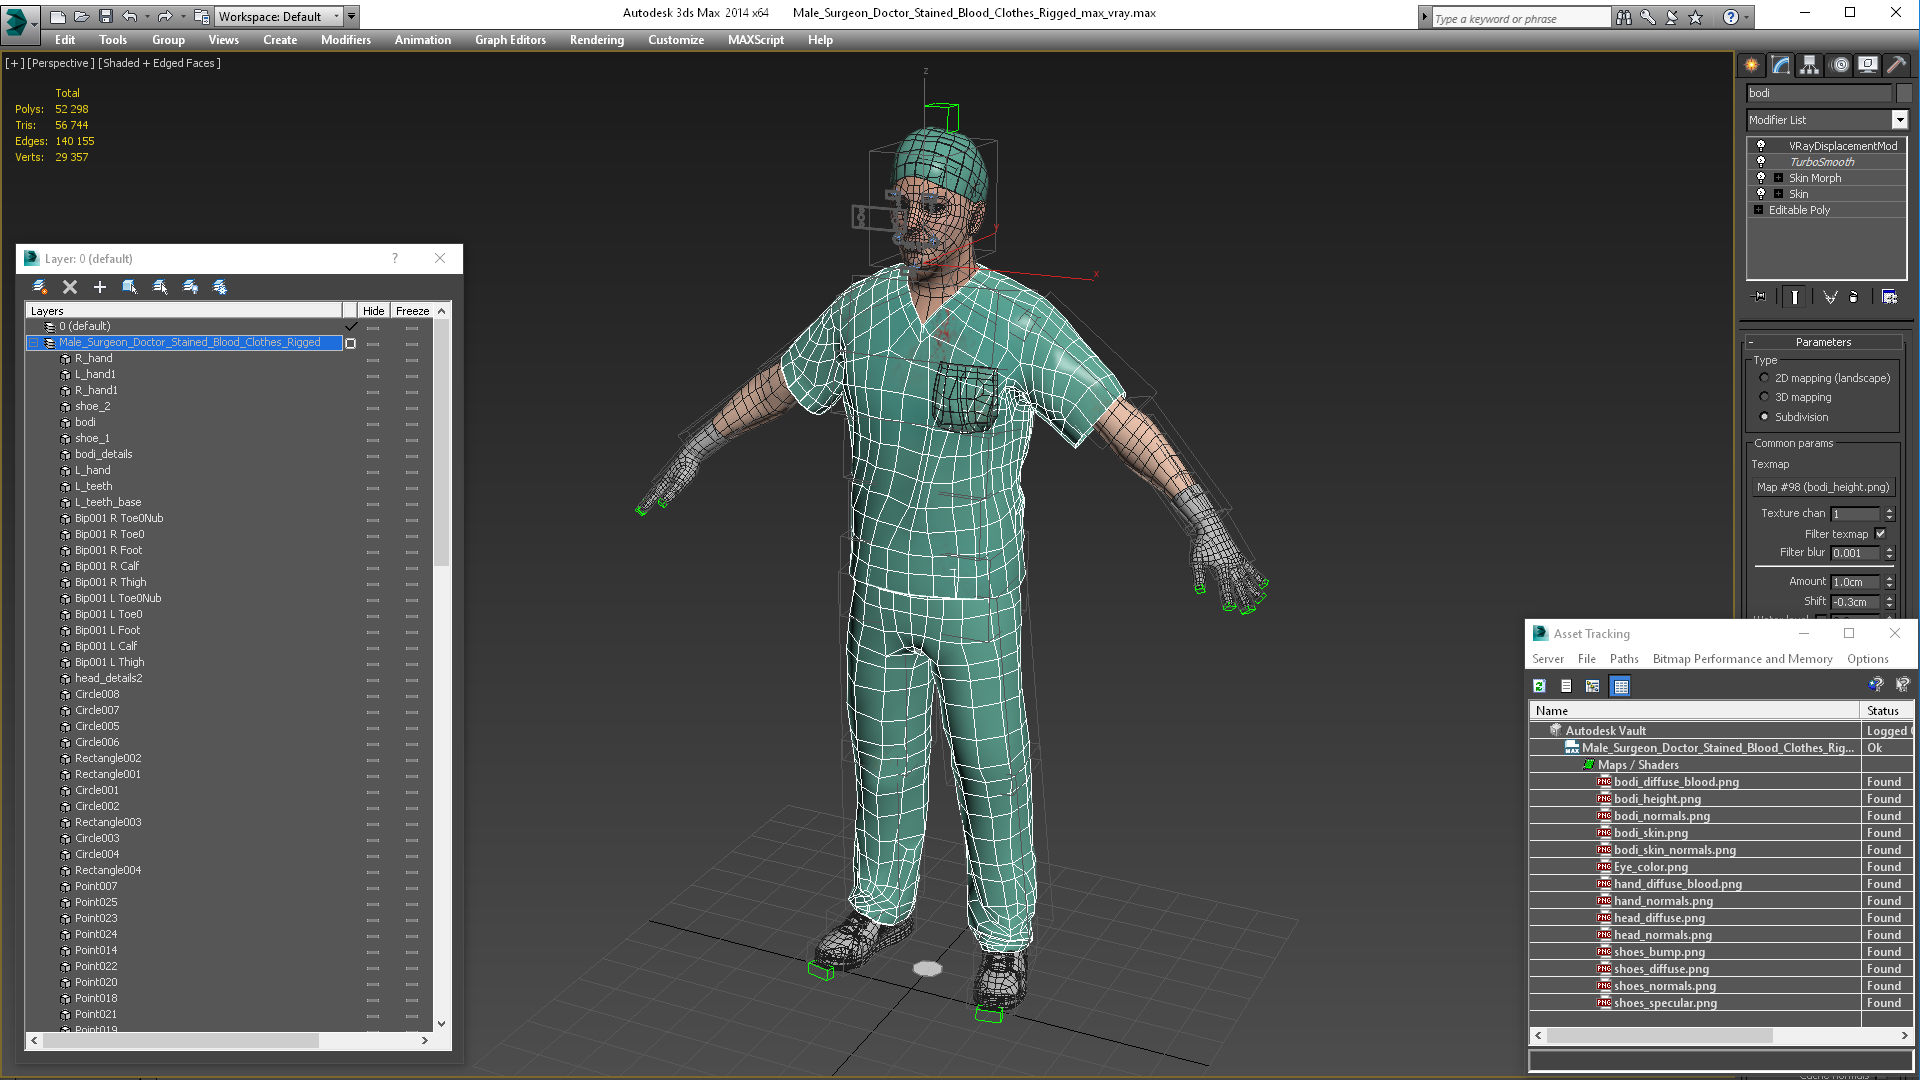Open the Modifier List dropdown

click(1899, 120)
